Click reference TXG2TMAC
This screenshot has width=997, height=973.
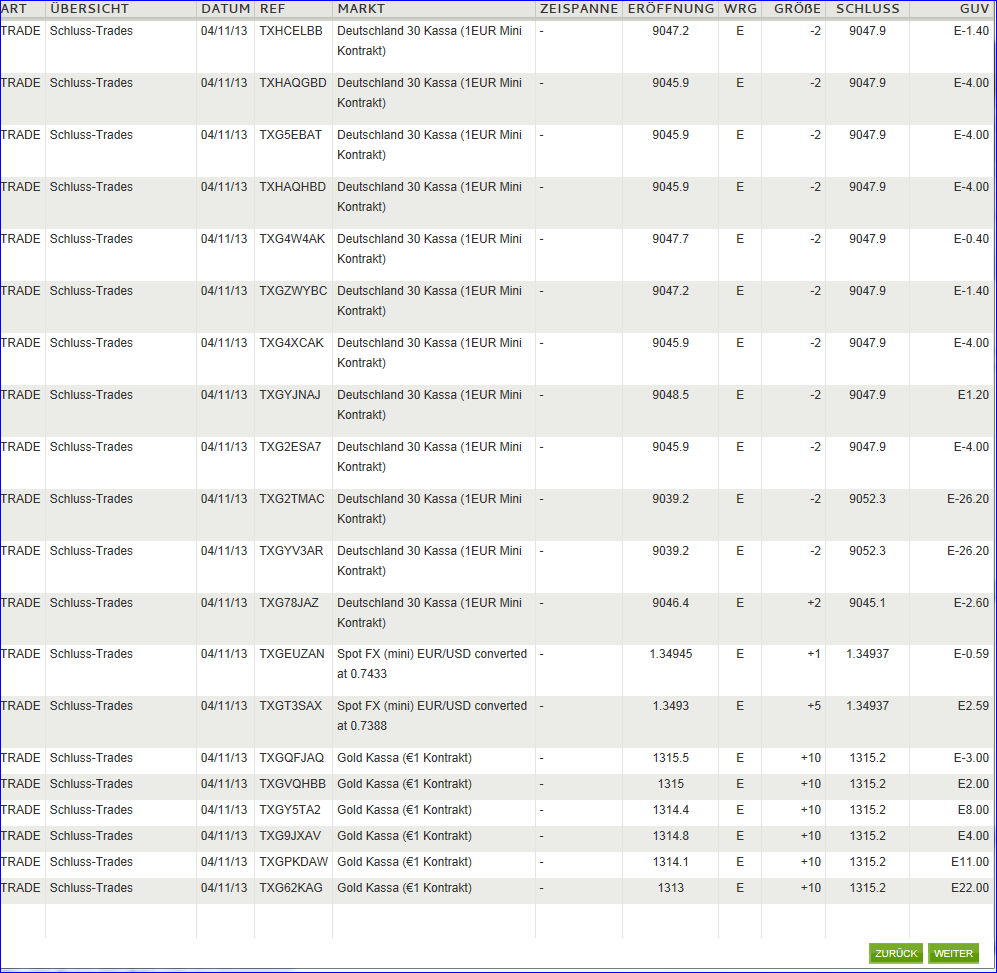(292, 499)
